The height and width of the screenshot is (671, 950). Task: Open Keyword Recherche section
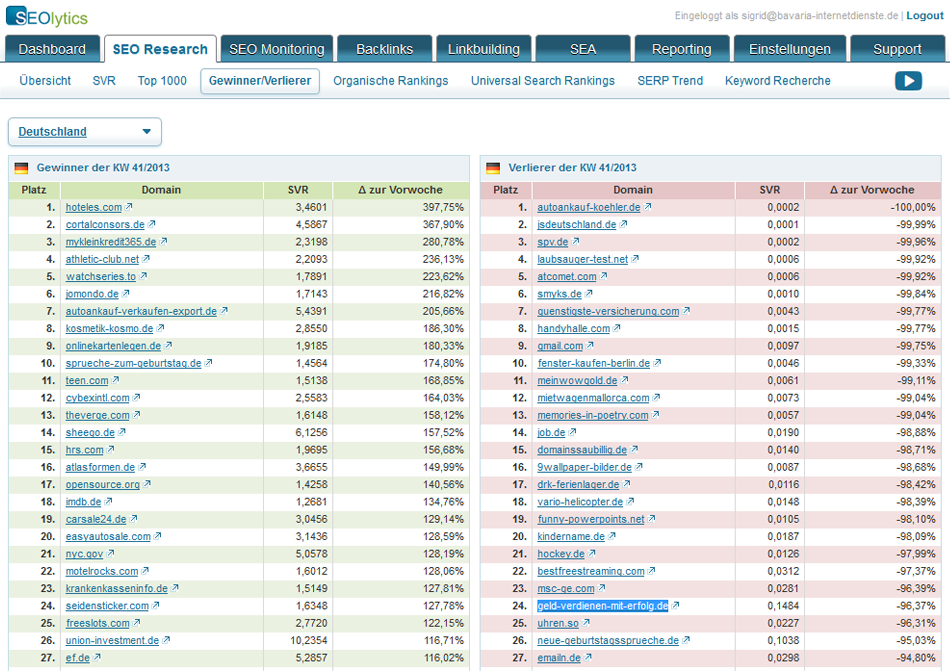coord(777,81)
